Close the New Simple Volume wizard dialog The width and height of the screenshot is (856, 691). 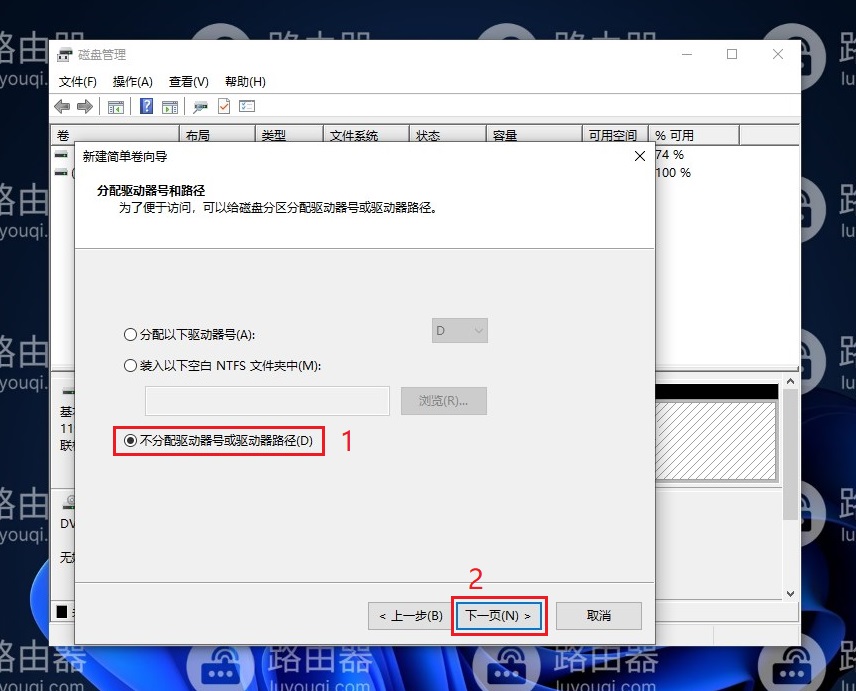tap(640, 156)
